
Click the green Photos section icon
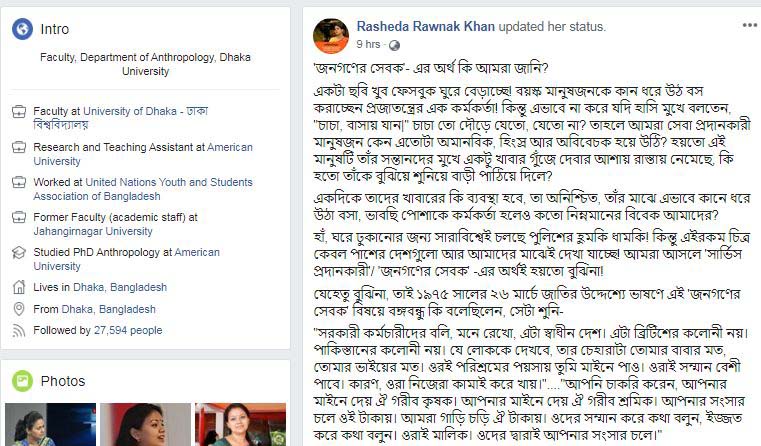pos(22,381)
